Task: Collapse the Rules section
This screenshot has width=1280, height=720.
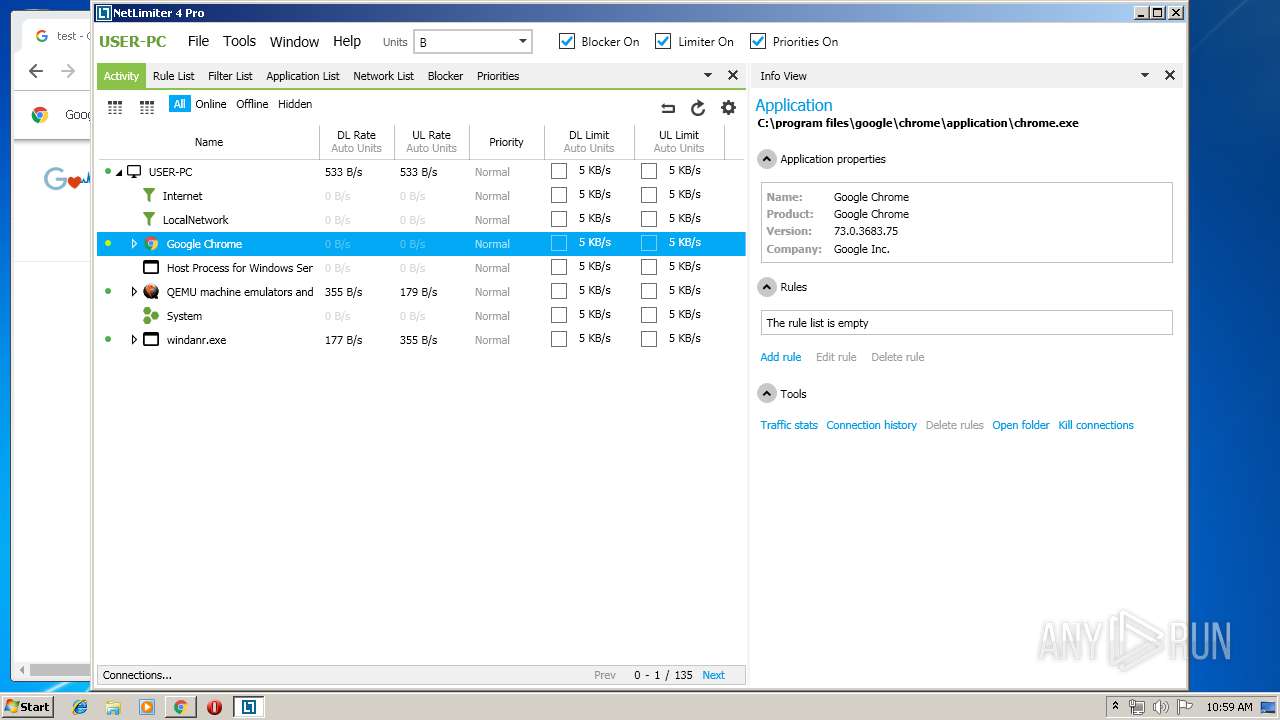Action: tap(767, 287)
